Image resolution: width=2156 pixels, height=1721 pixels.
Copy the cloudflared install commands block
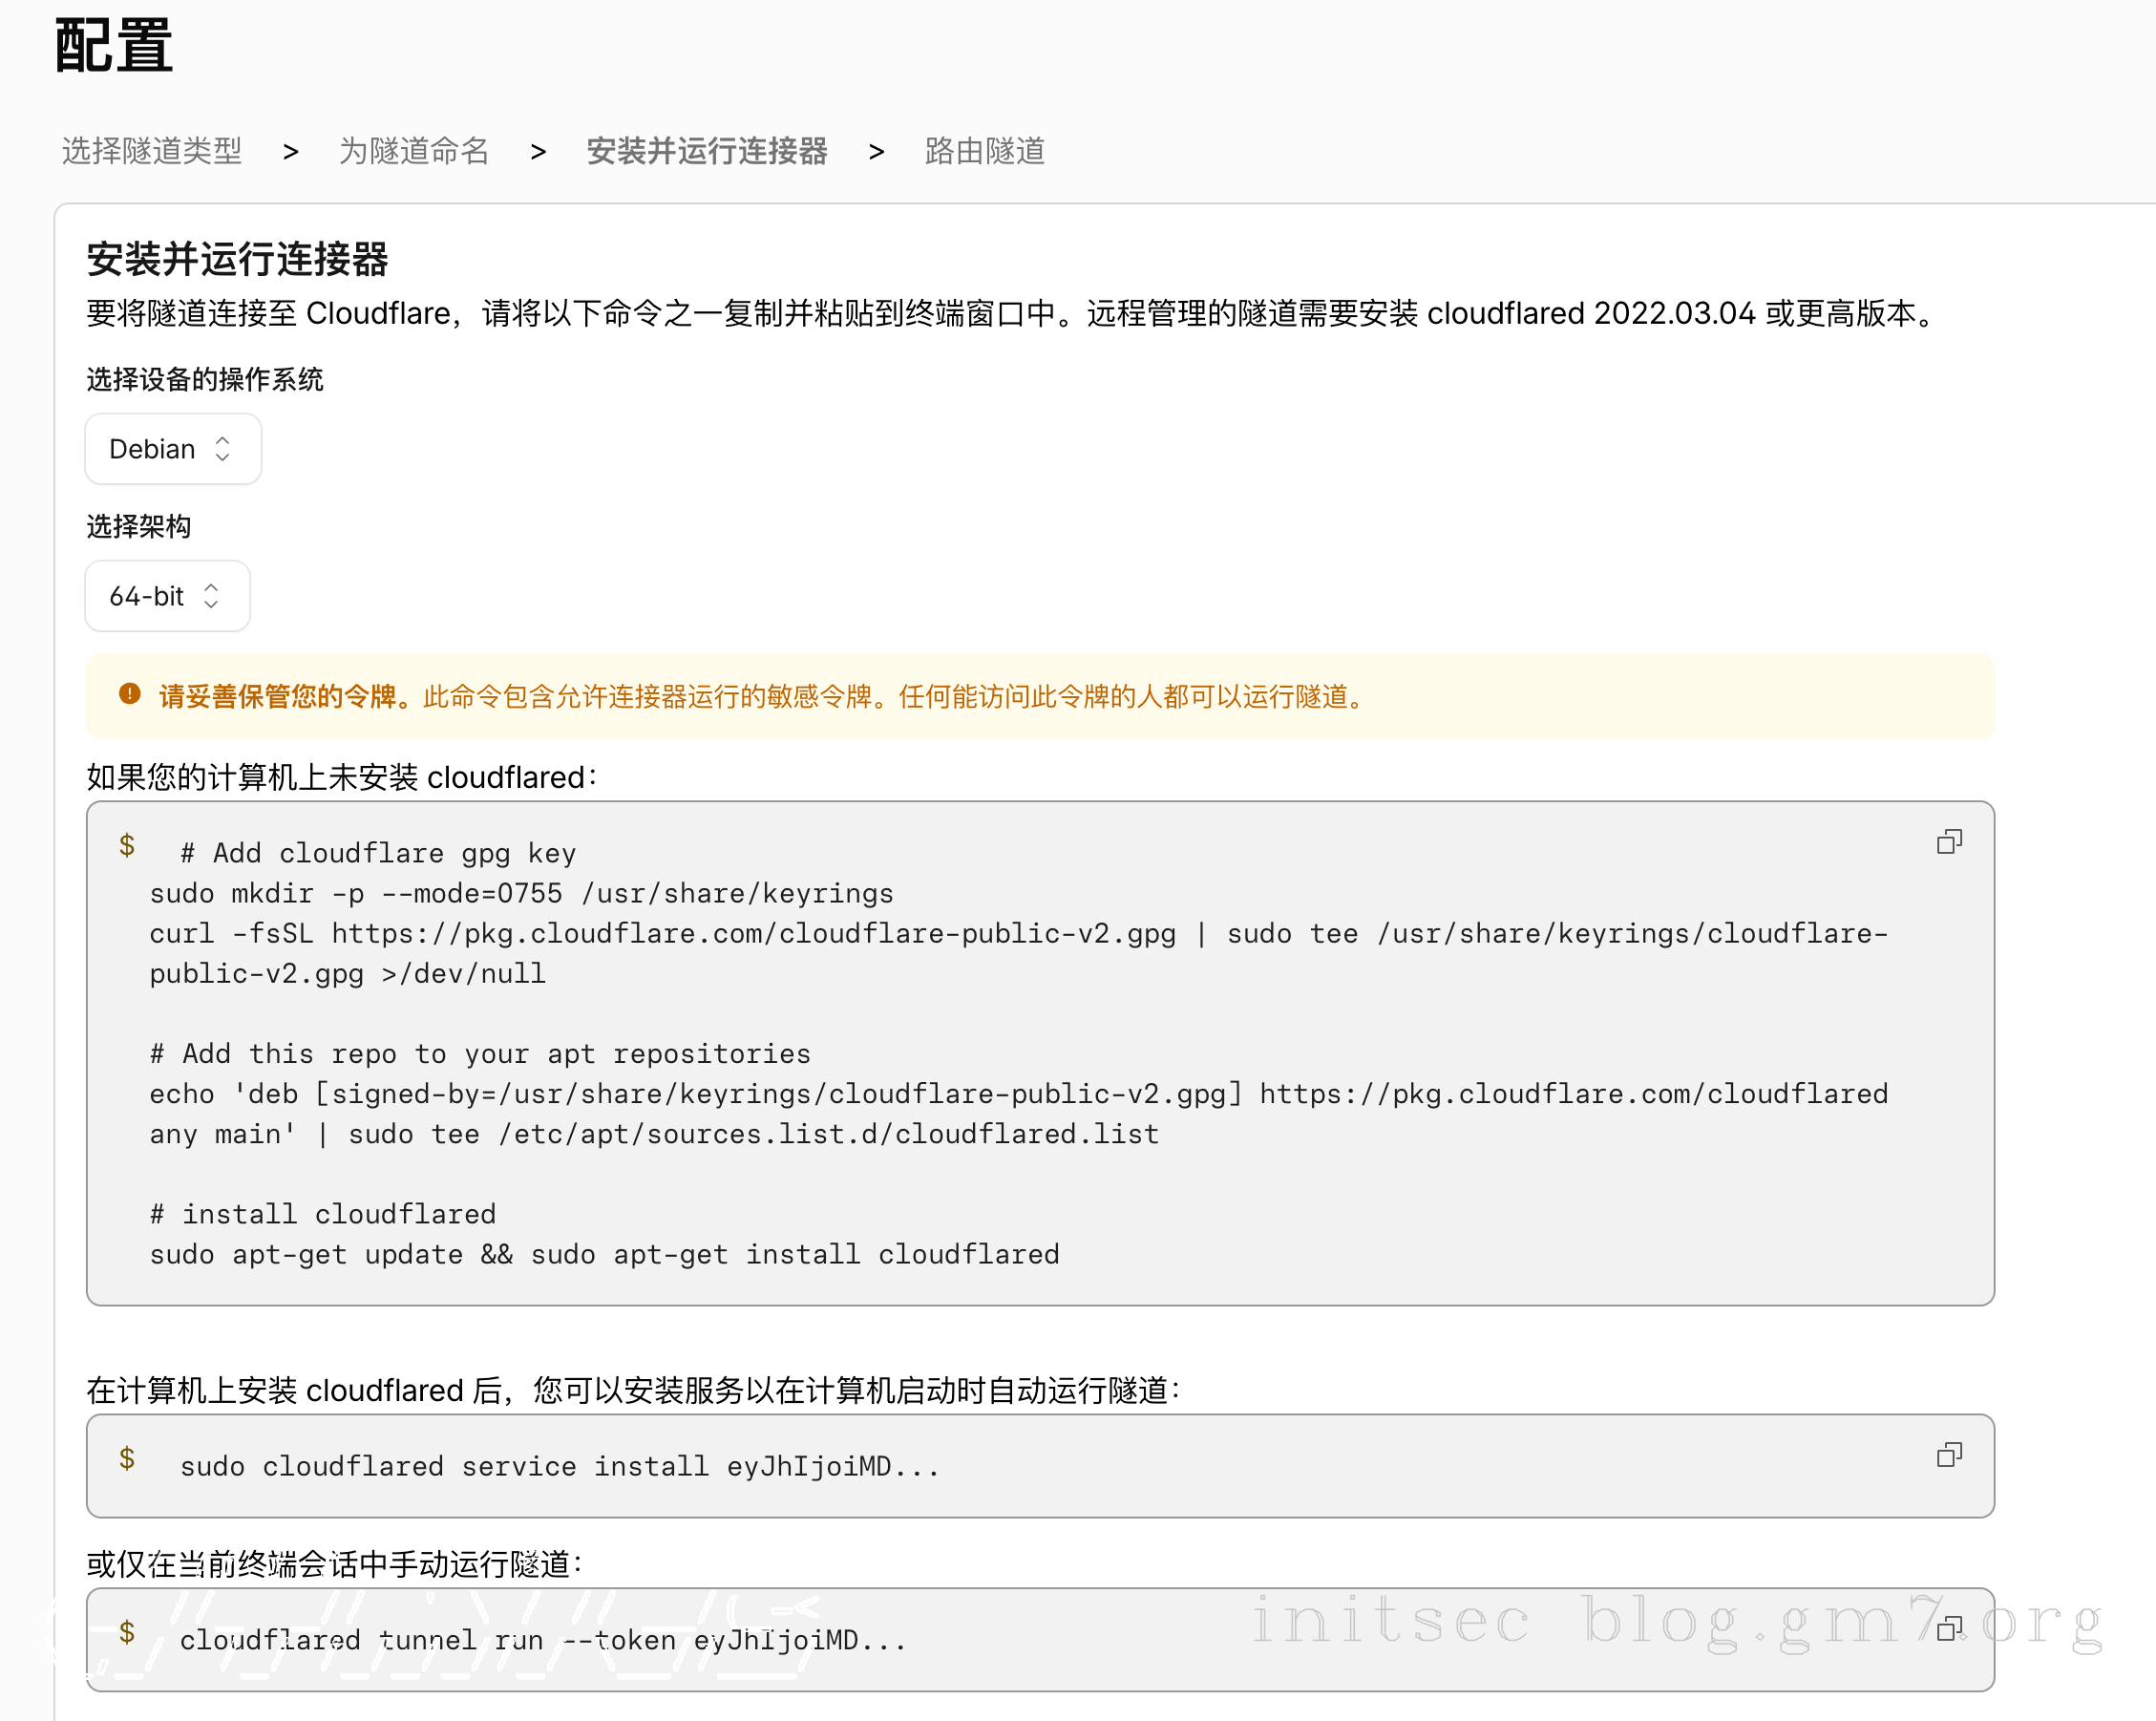1949,842
